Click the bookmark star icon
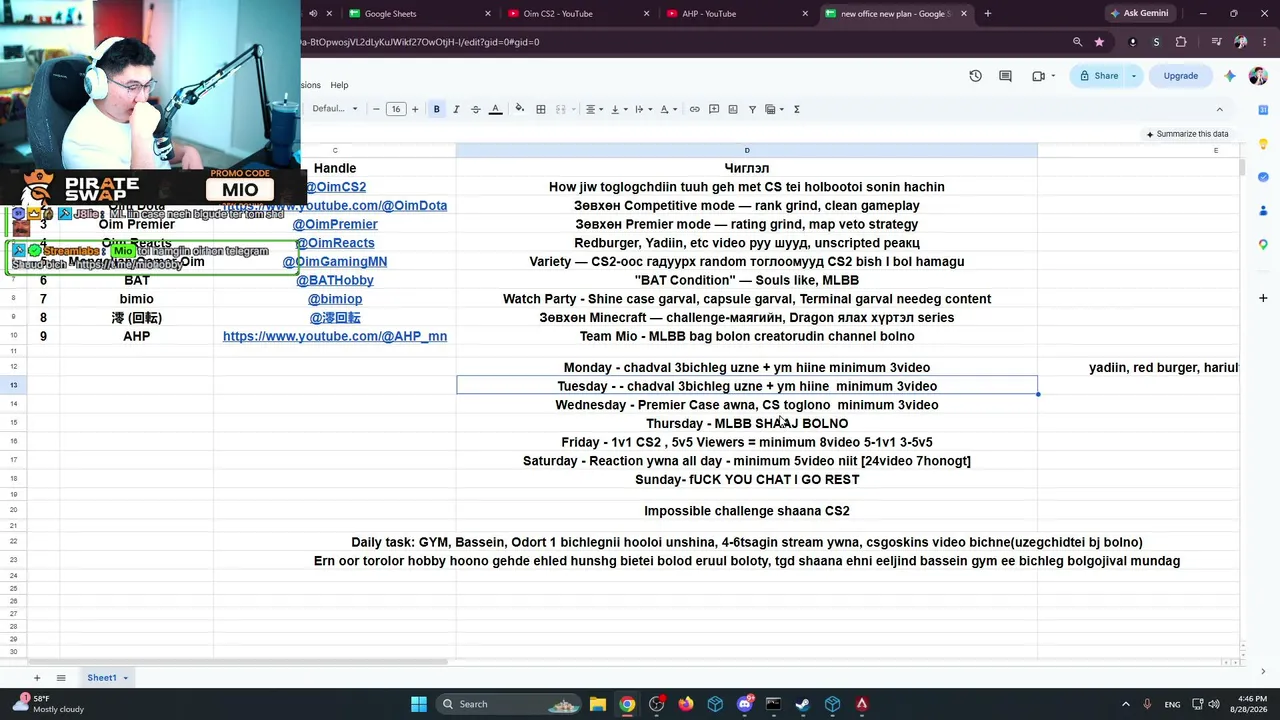1280x720 pixels. tap(1099, 42)
